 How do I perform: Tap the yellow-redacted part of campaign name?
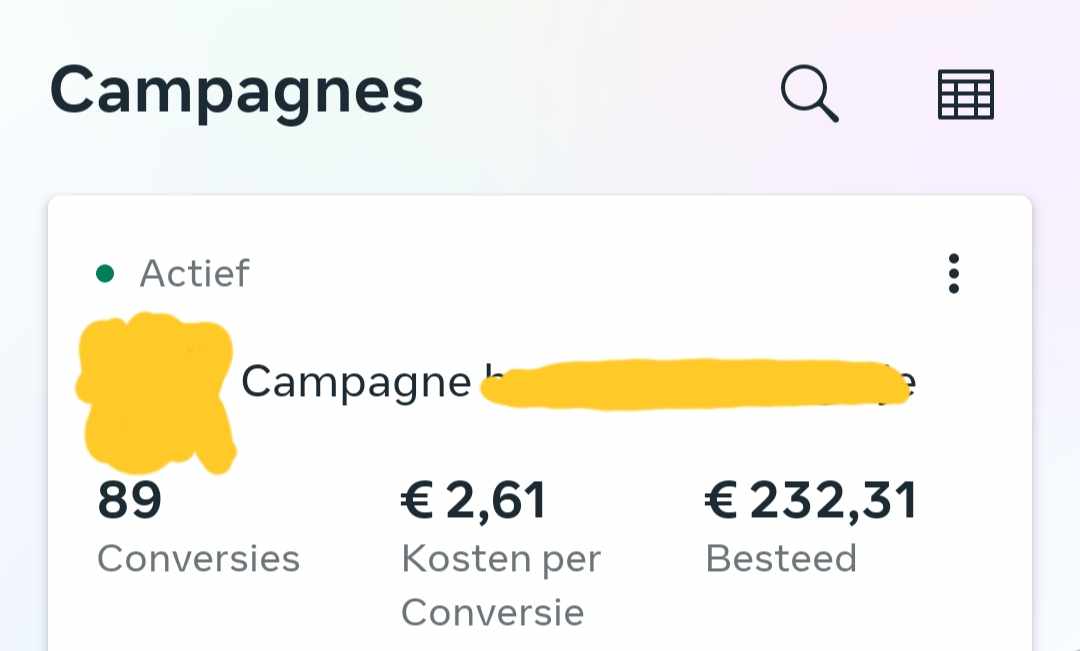tap(690, 384)
